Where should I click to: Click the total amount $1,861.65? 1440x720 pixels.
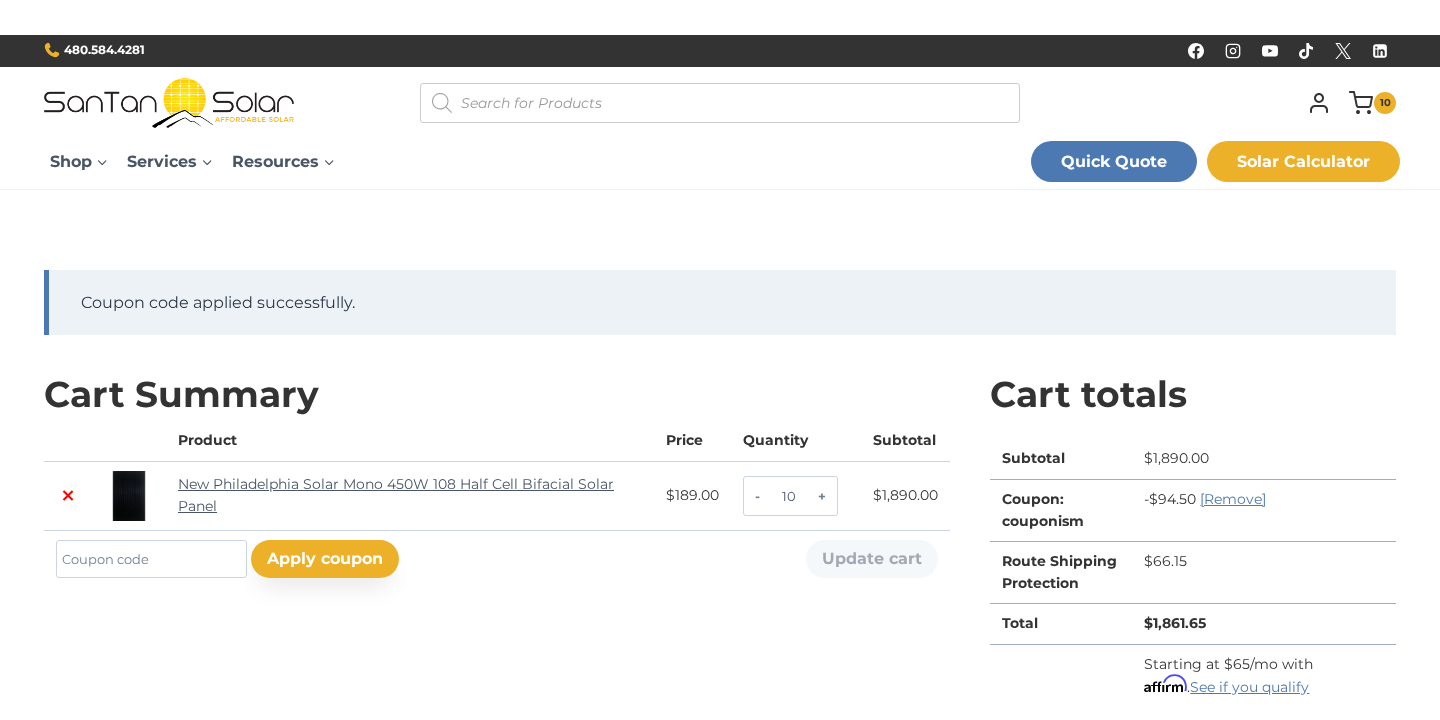pyautogui.click(x=1175, y=623)
